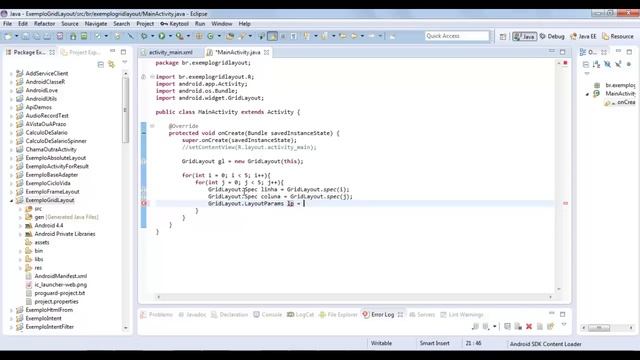The width and height of the screenshot is (640, 360).
Task: Minimize the Package Explorer panel
Action: [x=113, y=51]
